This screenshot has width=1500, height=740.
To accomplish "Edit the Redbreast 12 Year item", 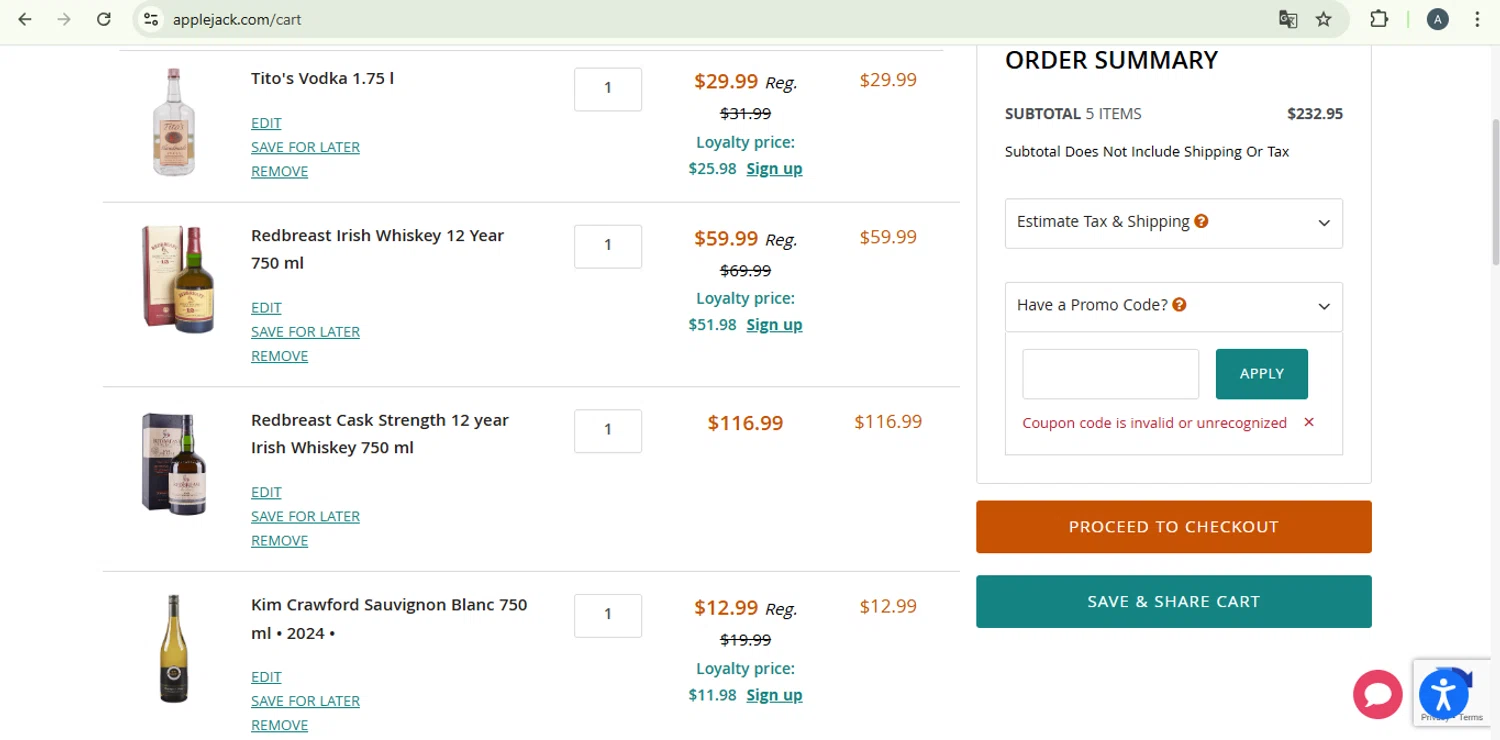I will pos(266,308).
